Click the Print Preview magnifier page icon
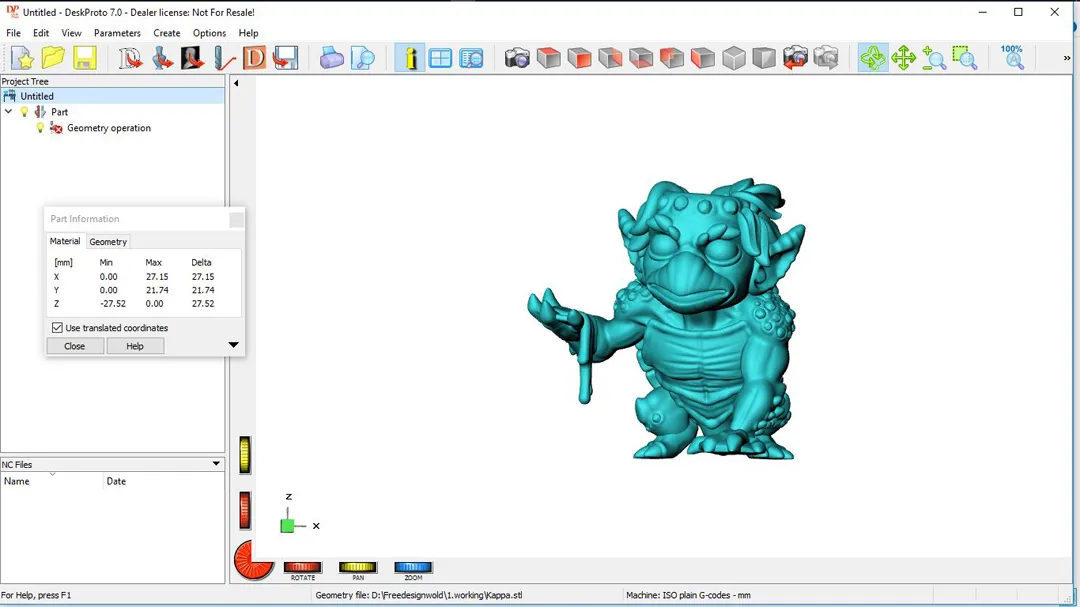 362,58
